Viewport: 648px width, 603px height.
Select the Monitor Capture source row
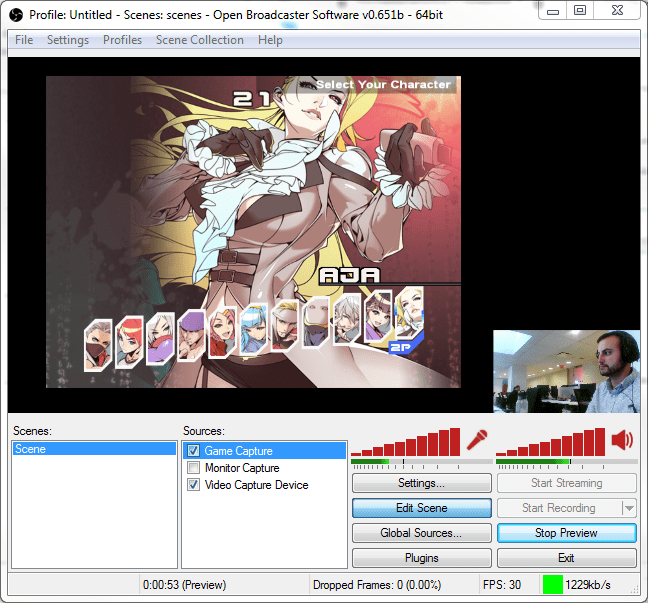[264, 467]
